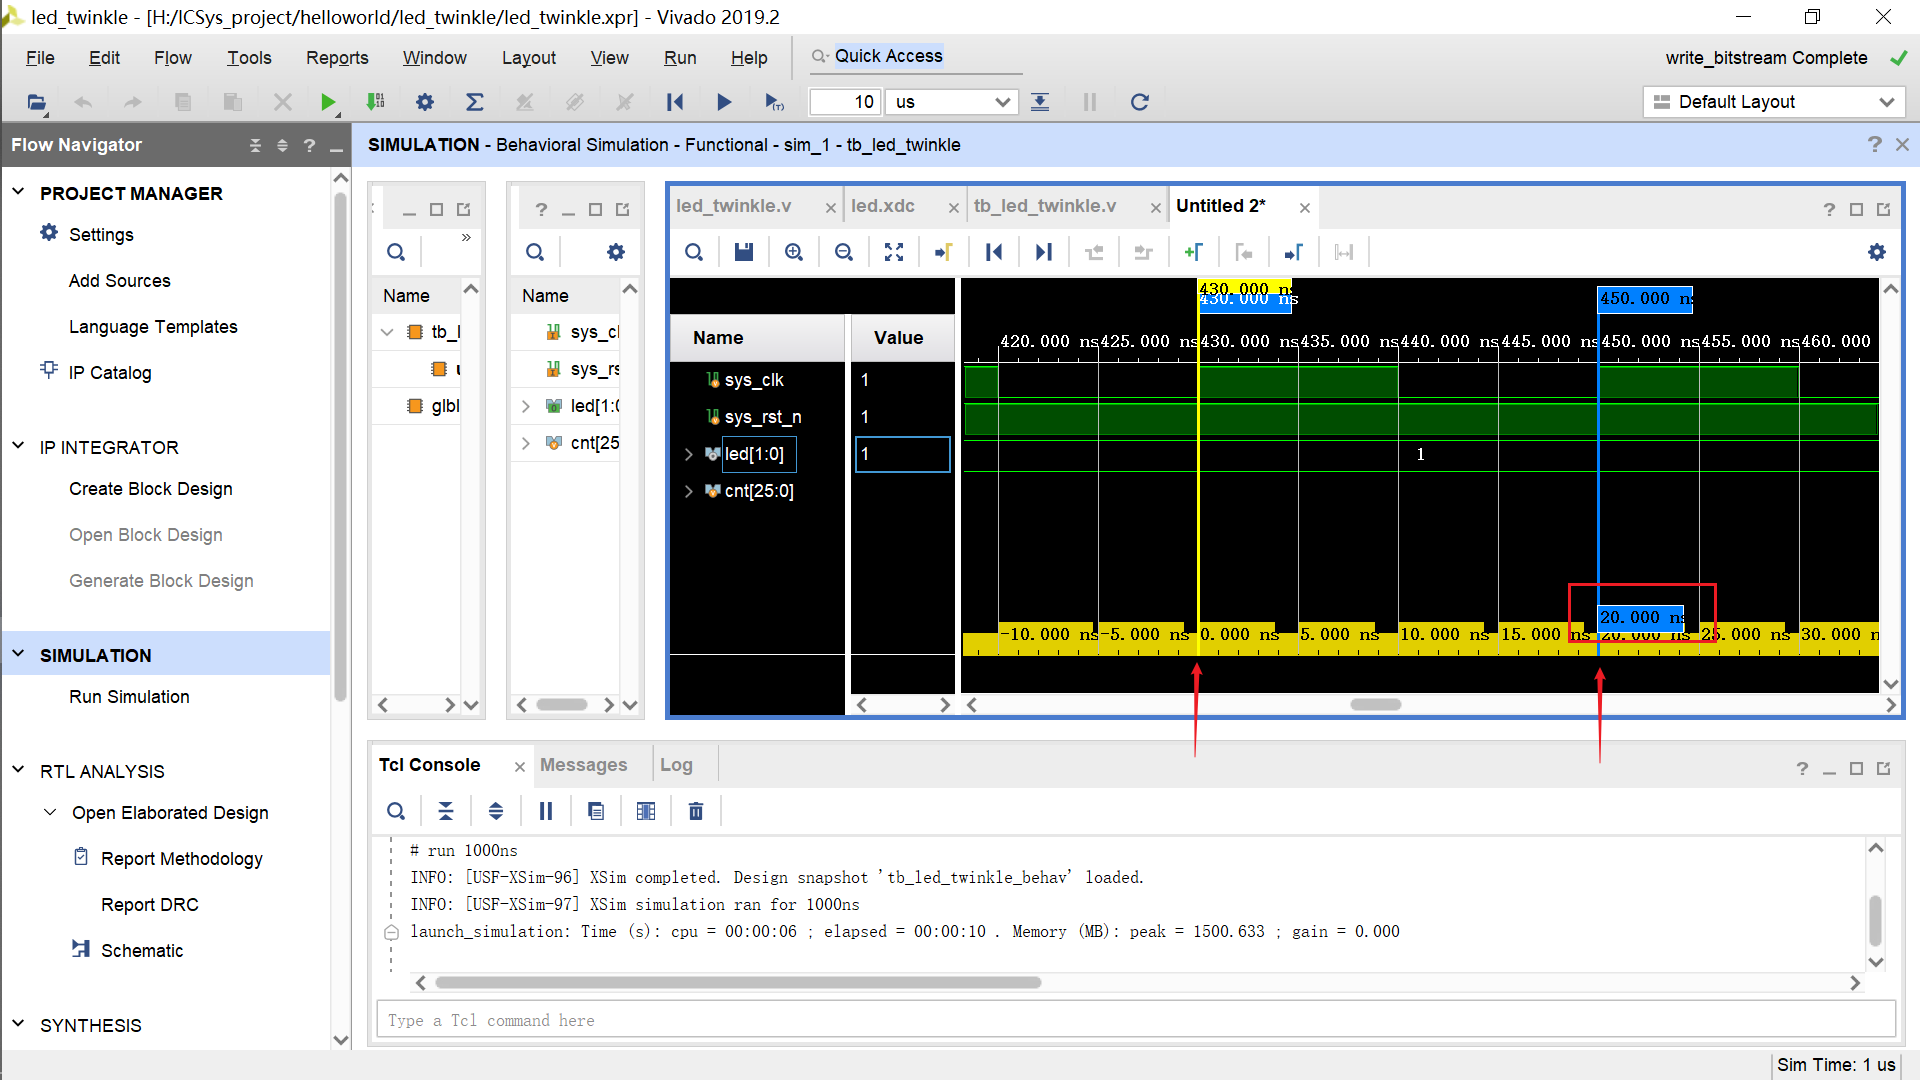Click the Restart simulation icon
Viewport: 1920px width, 1080px height.
coord(675,102)
